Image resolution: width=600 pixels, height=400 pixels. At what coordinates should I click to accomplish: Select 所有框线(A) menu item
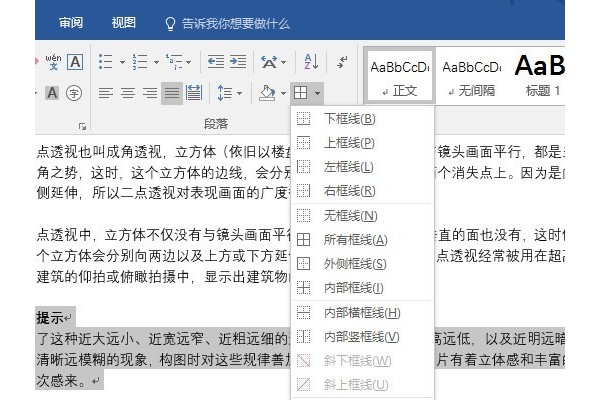pyautogui.click(x=362, y=240)
